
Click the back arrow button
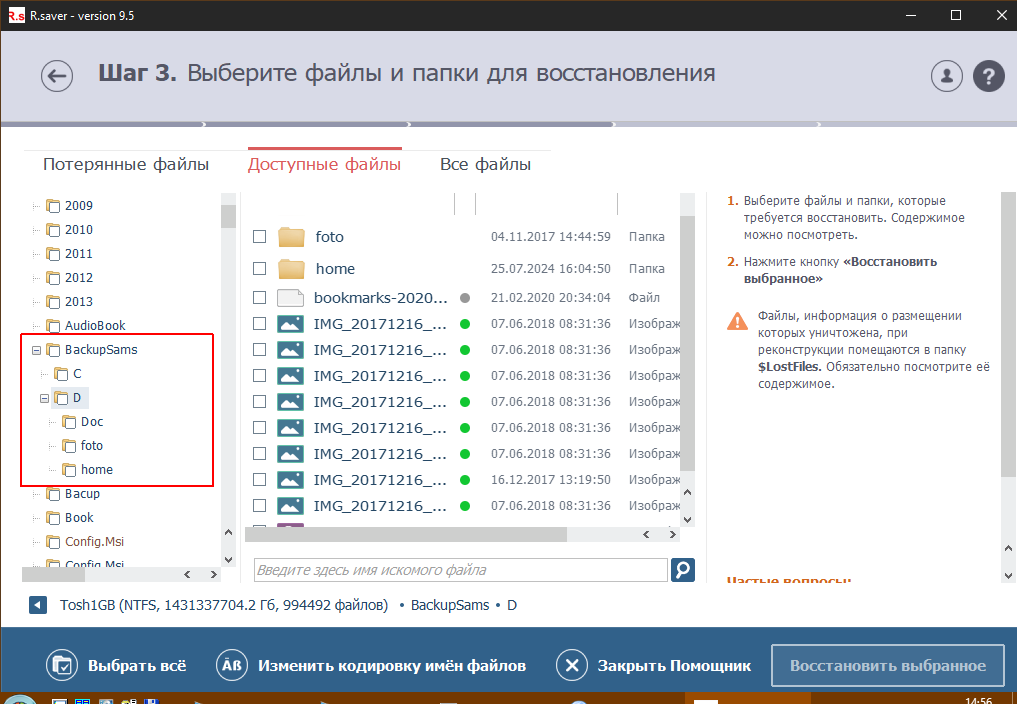tap(57, 76)
